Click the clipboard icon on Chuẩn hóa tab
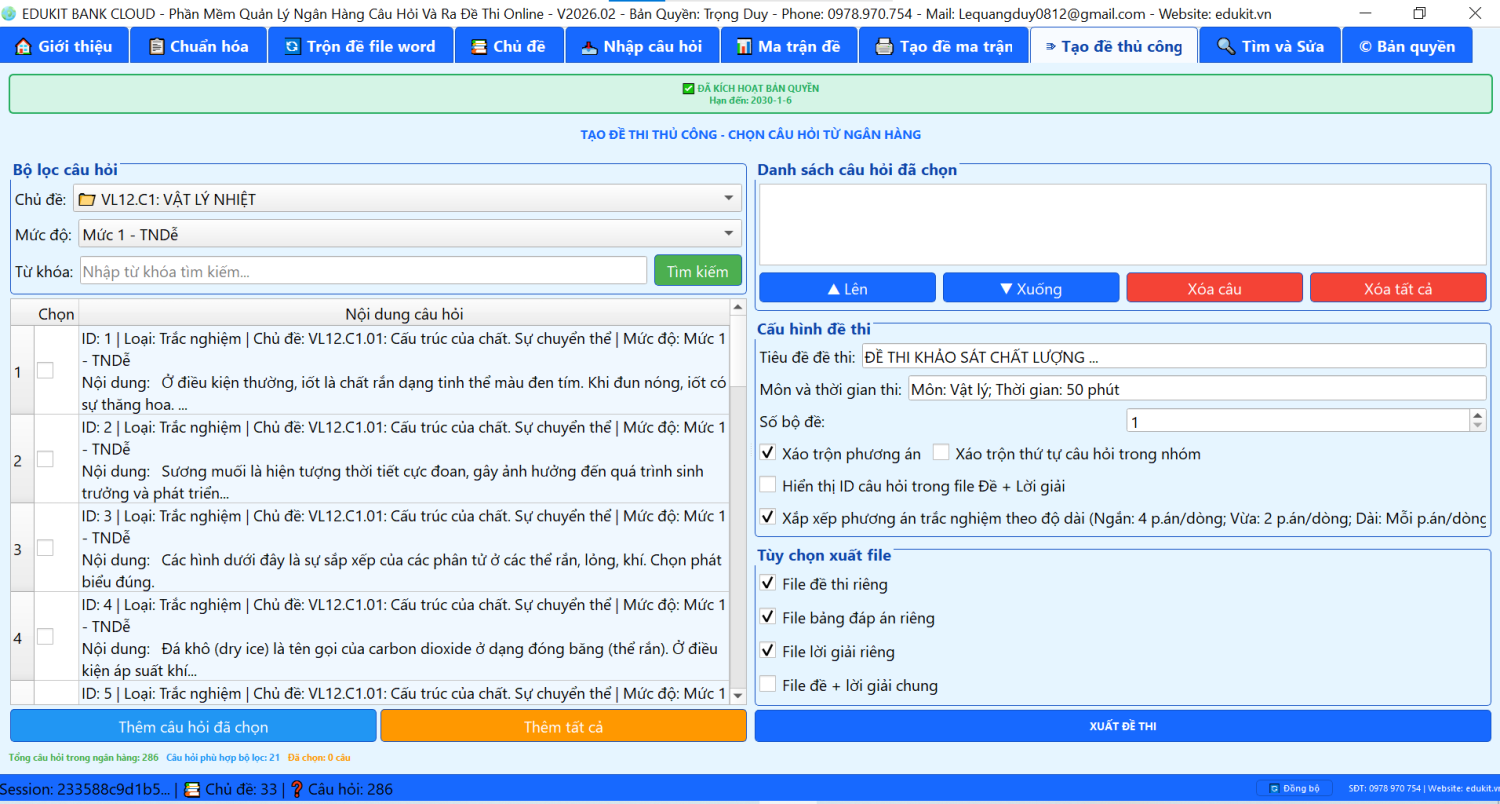 point(156,47)
